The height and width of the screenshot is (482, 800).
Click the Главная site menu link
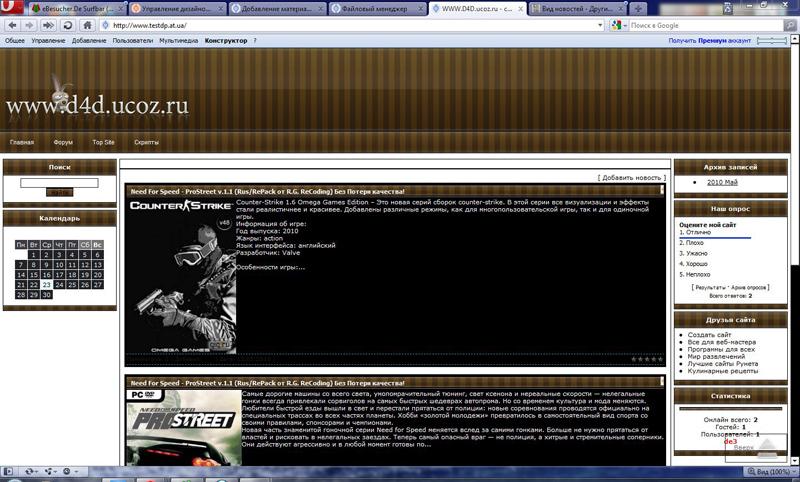click(22, 142)
